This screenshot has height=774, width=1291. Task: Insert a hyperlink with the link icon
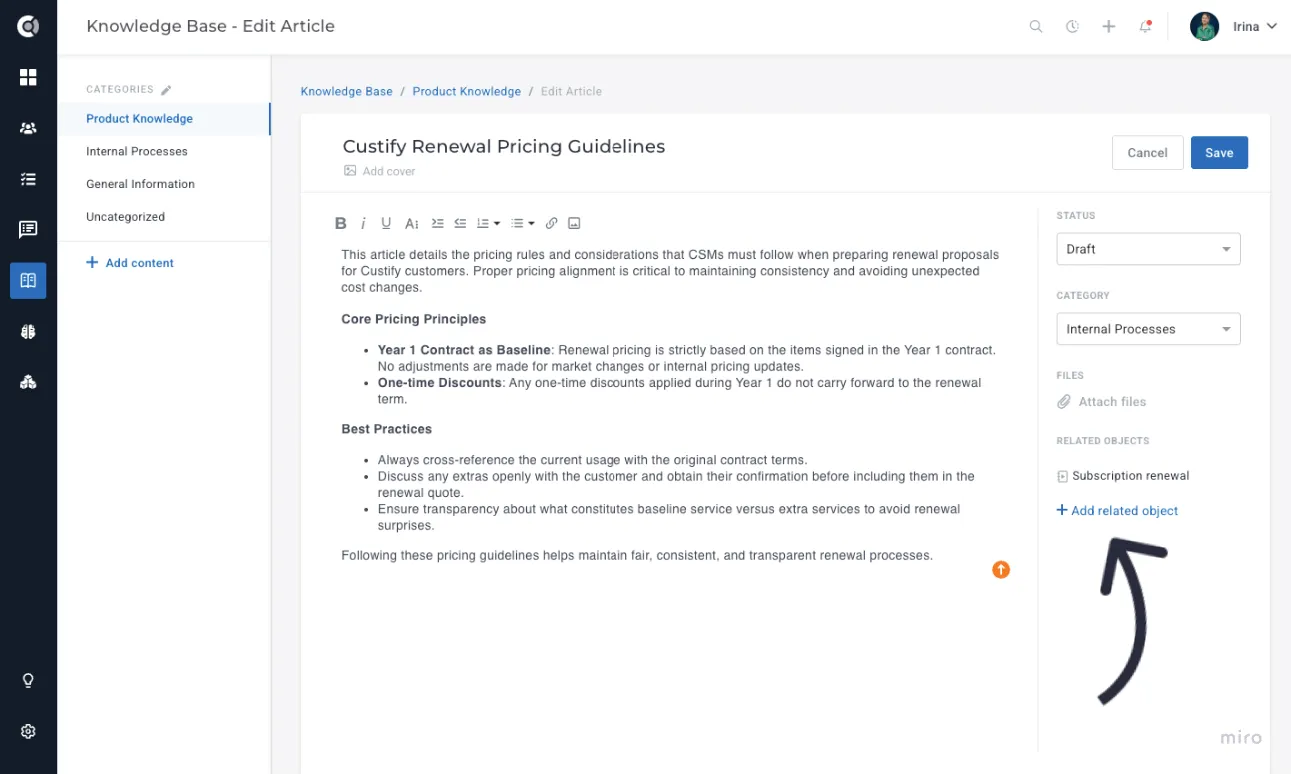[x=551, y=223]
